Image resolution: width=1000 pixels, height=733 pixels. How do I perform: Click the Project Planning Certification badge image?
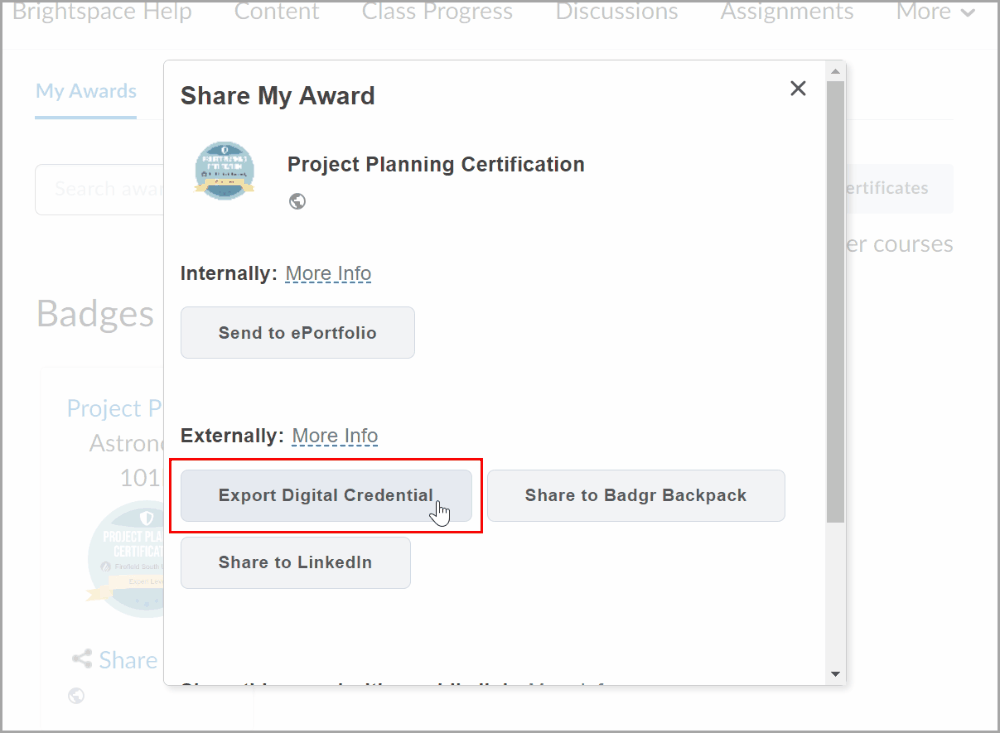coord(224,171)
